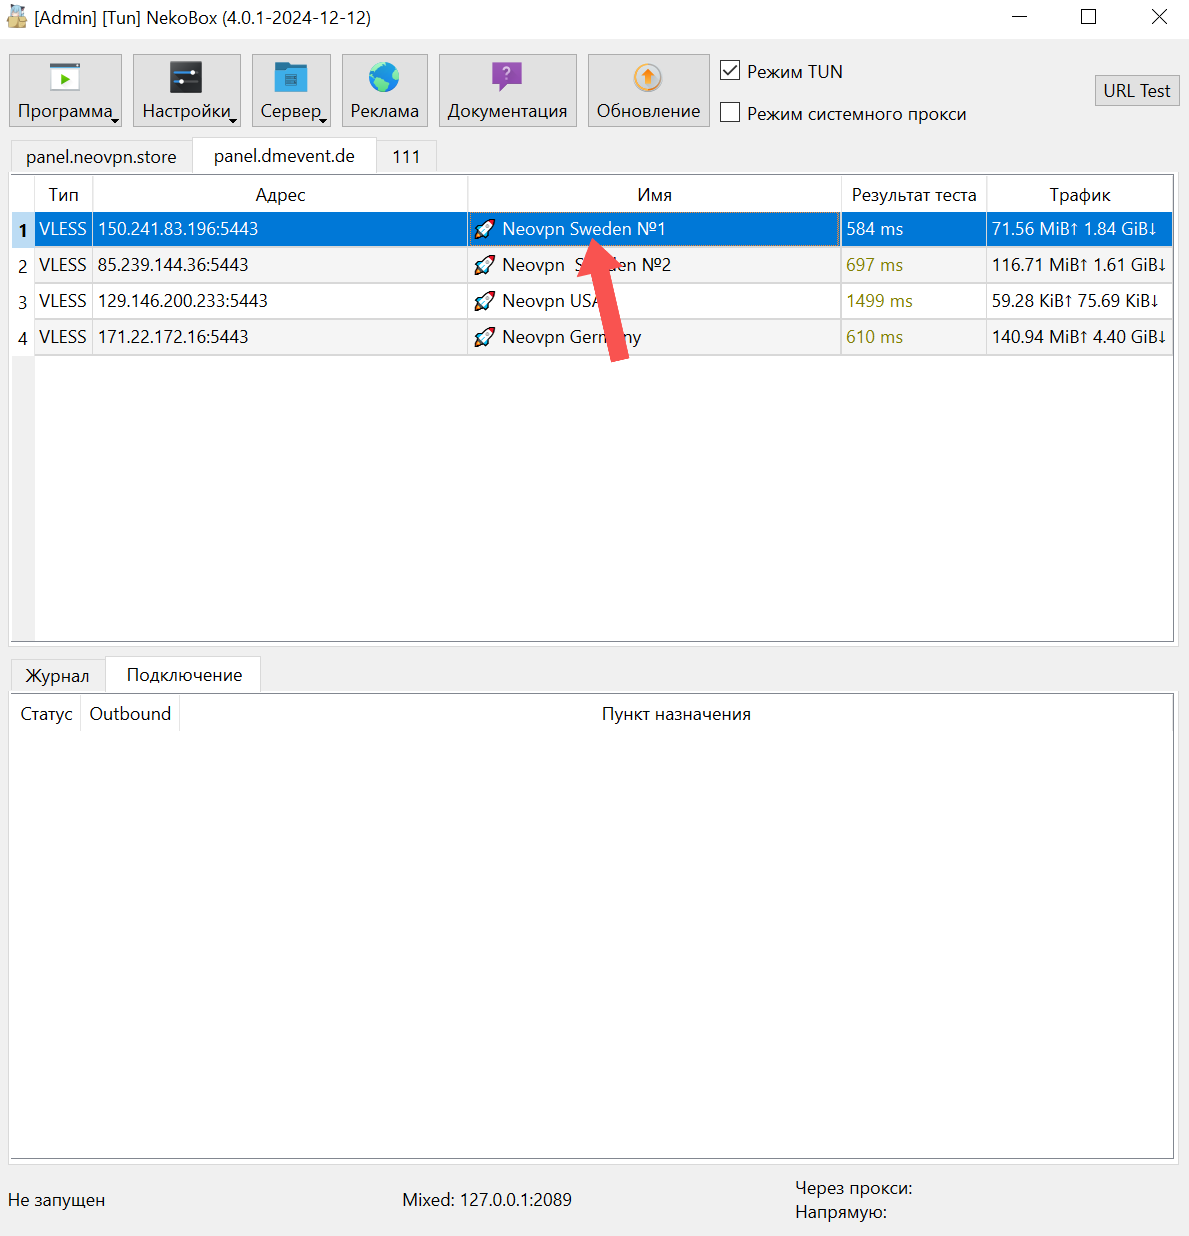
Task: Open Реклама via the globe icon
Action: [384, 77]
